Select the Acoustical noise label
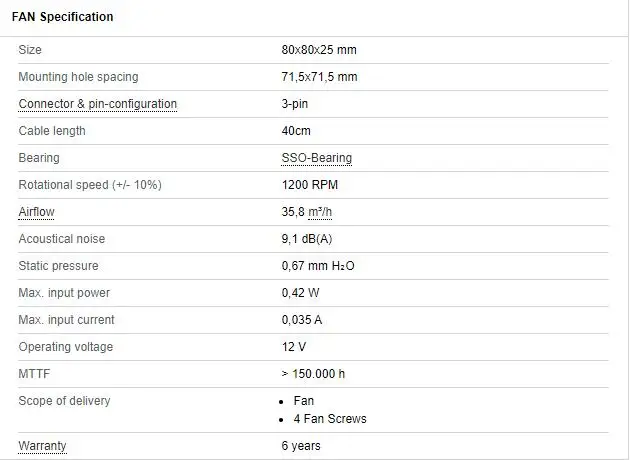The height and width of the screenshot is (460, 630). 61,239
